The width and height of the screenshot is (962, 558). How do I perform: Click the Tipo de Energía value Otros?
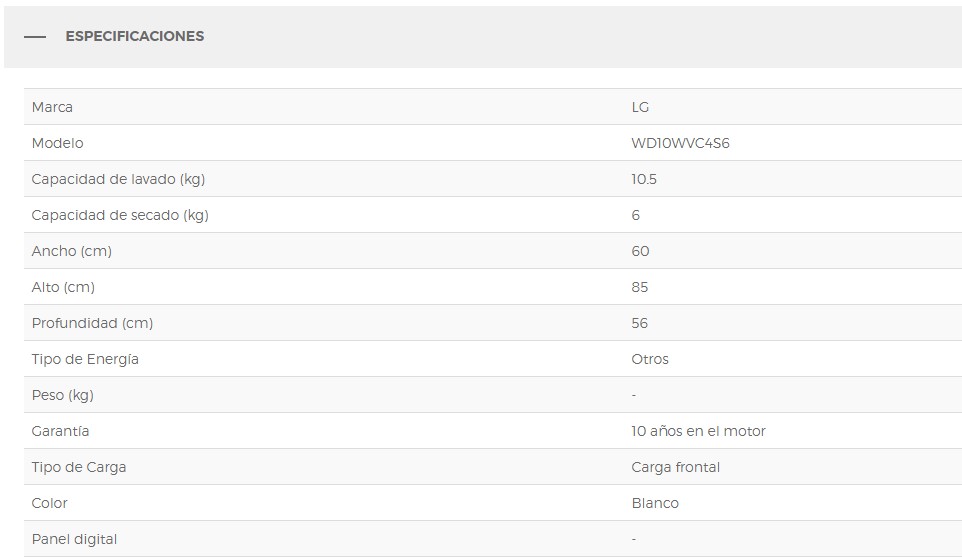tap(650, 359)
